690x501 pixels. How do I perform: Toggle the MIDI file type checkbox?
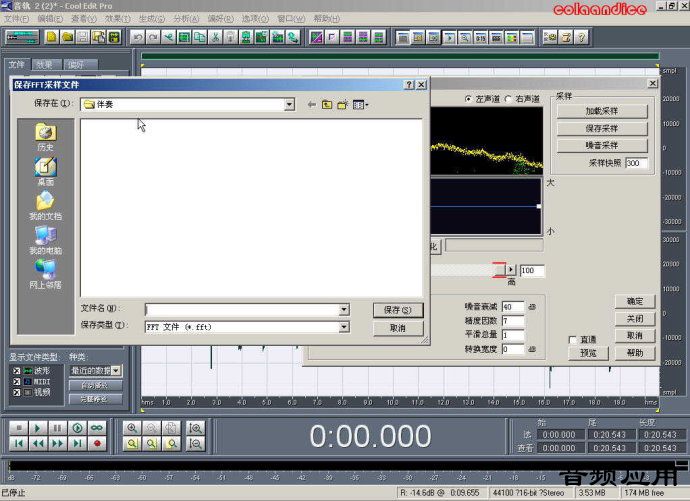pyautogui.click(x=17, y=381)
